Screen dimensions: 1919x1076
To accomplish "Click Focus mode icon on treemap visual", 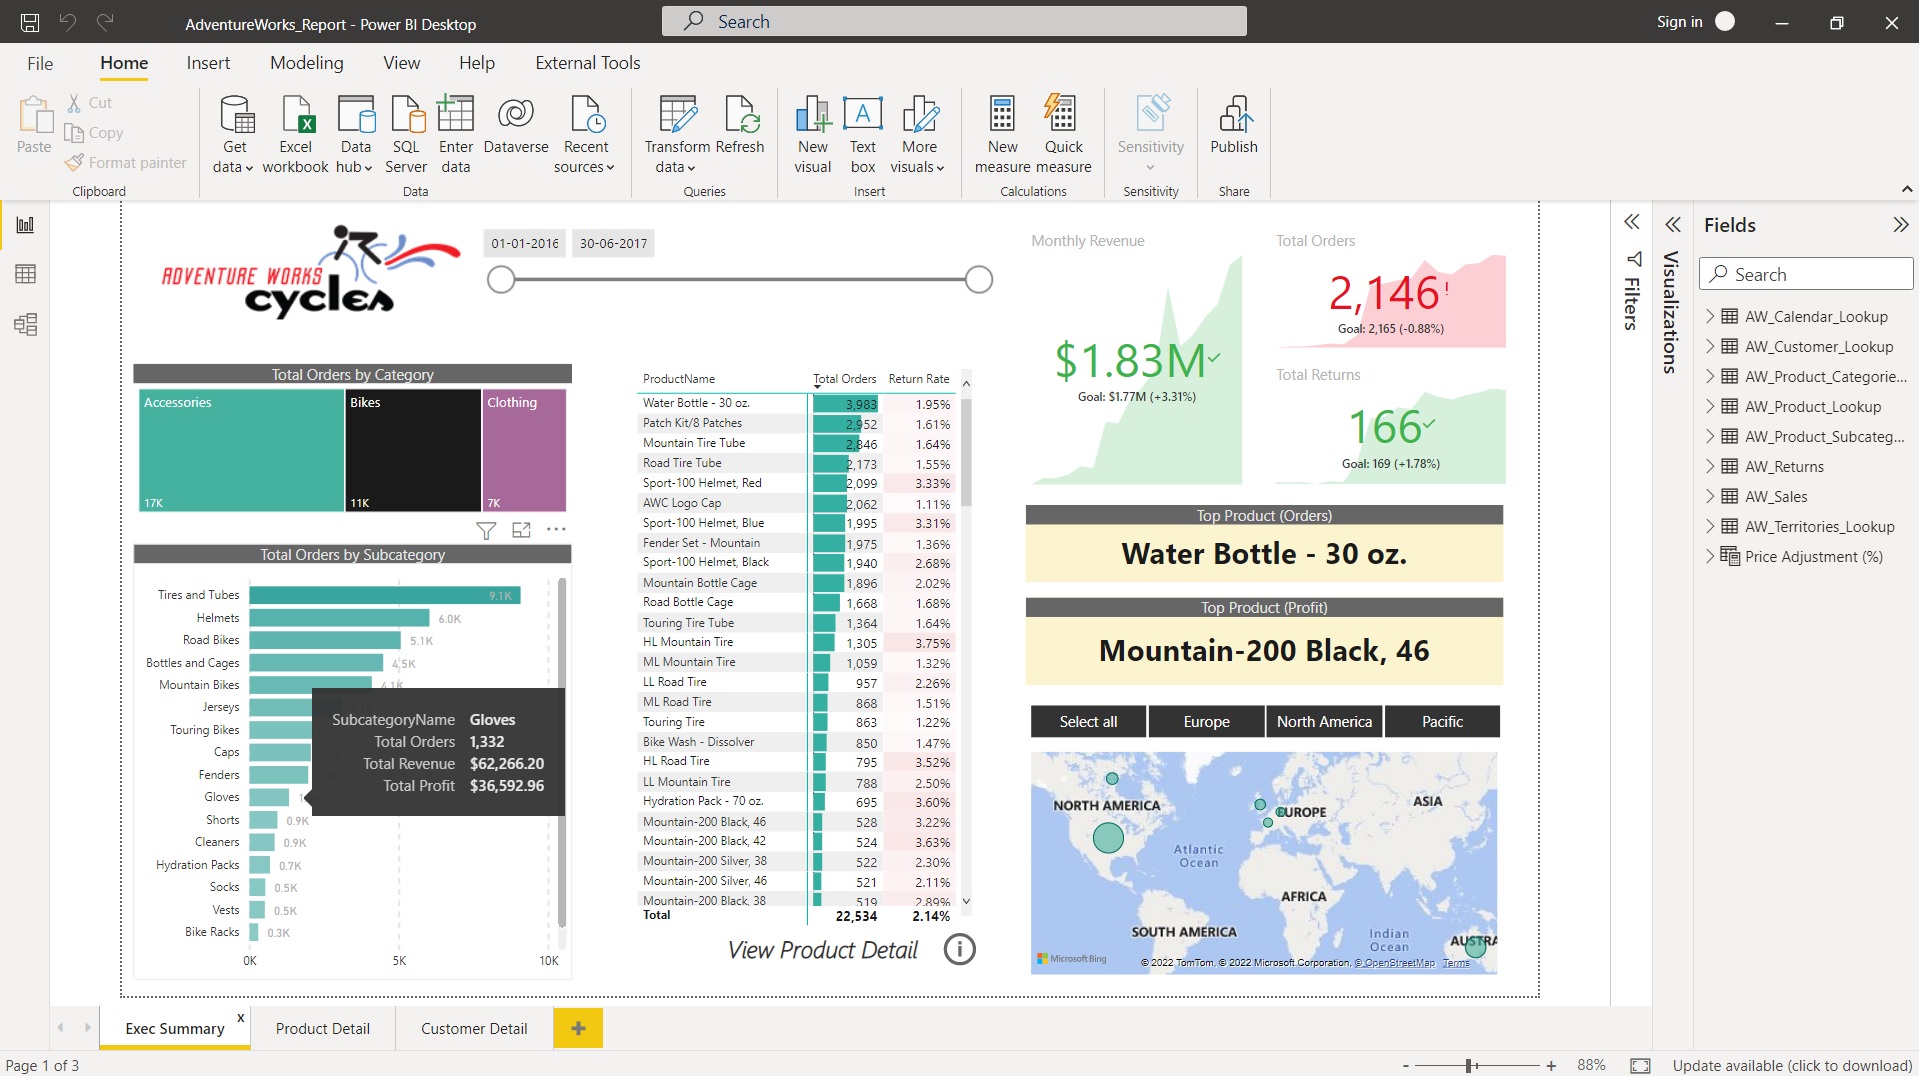I will (x=521, y=530).
